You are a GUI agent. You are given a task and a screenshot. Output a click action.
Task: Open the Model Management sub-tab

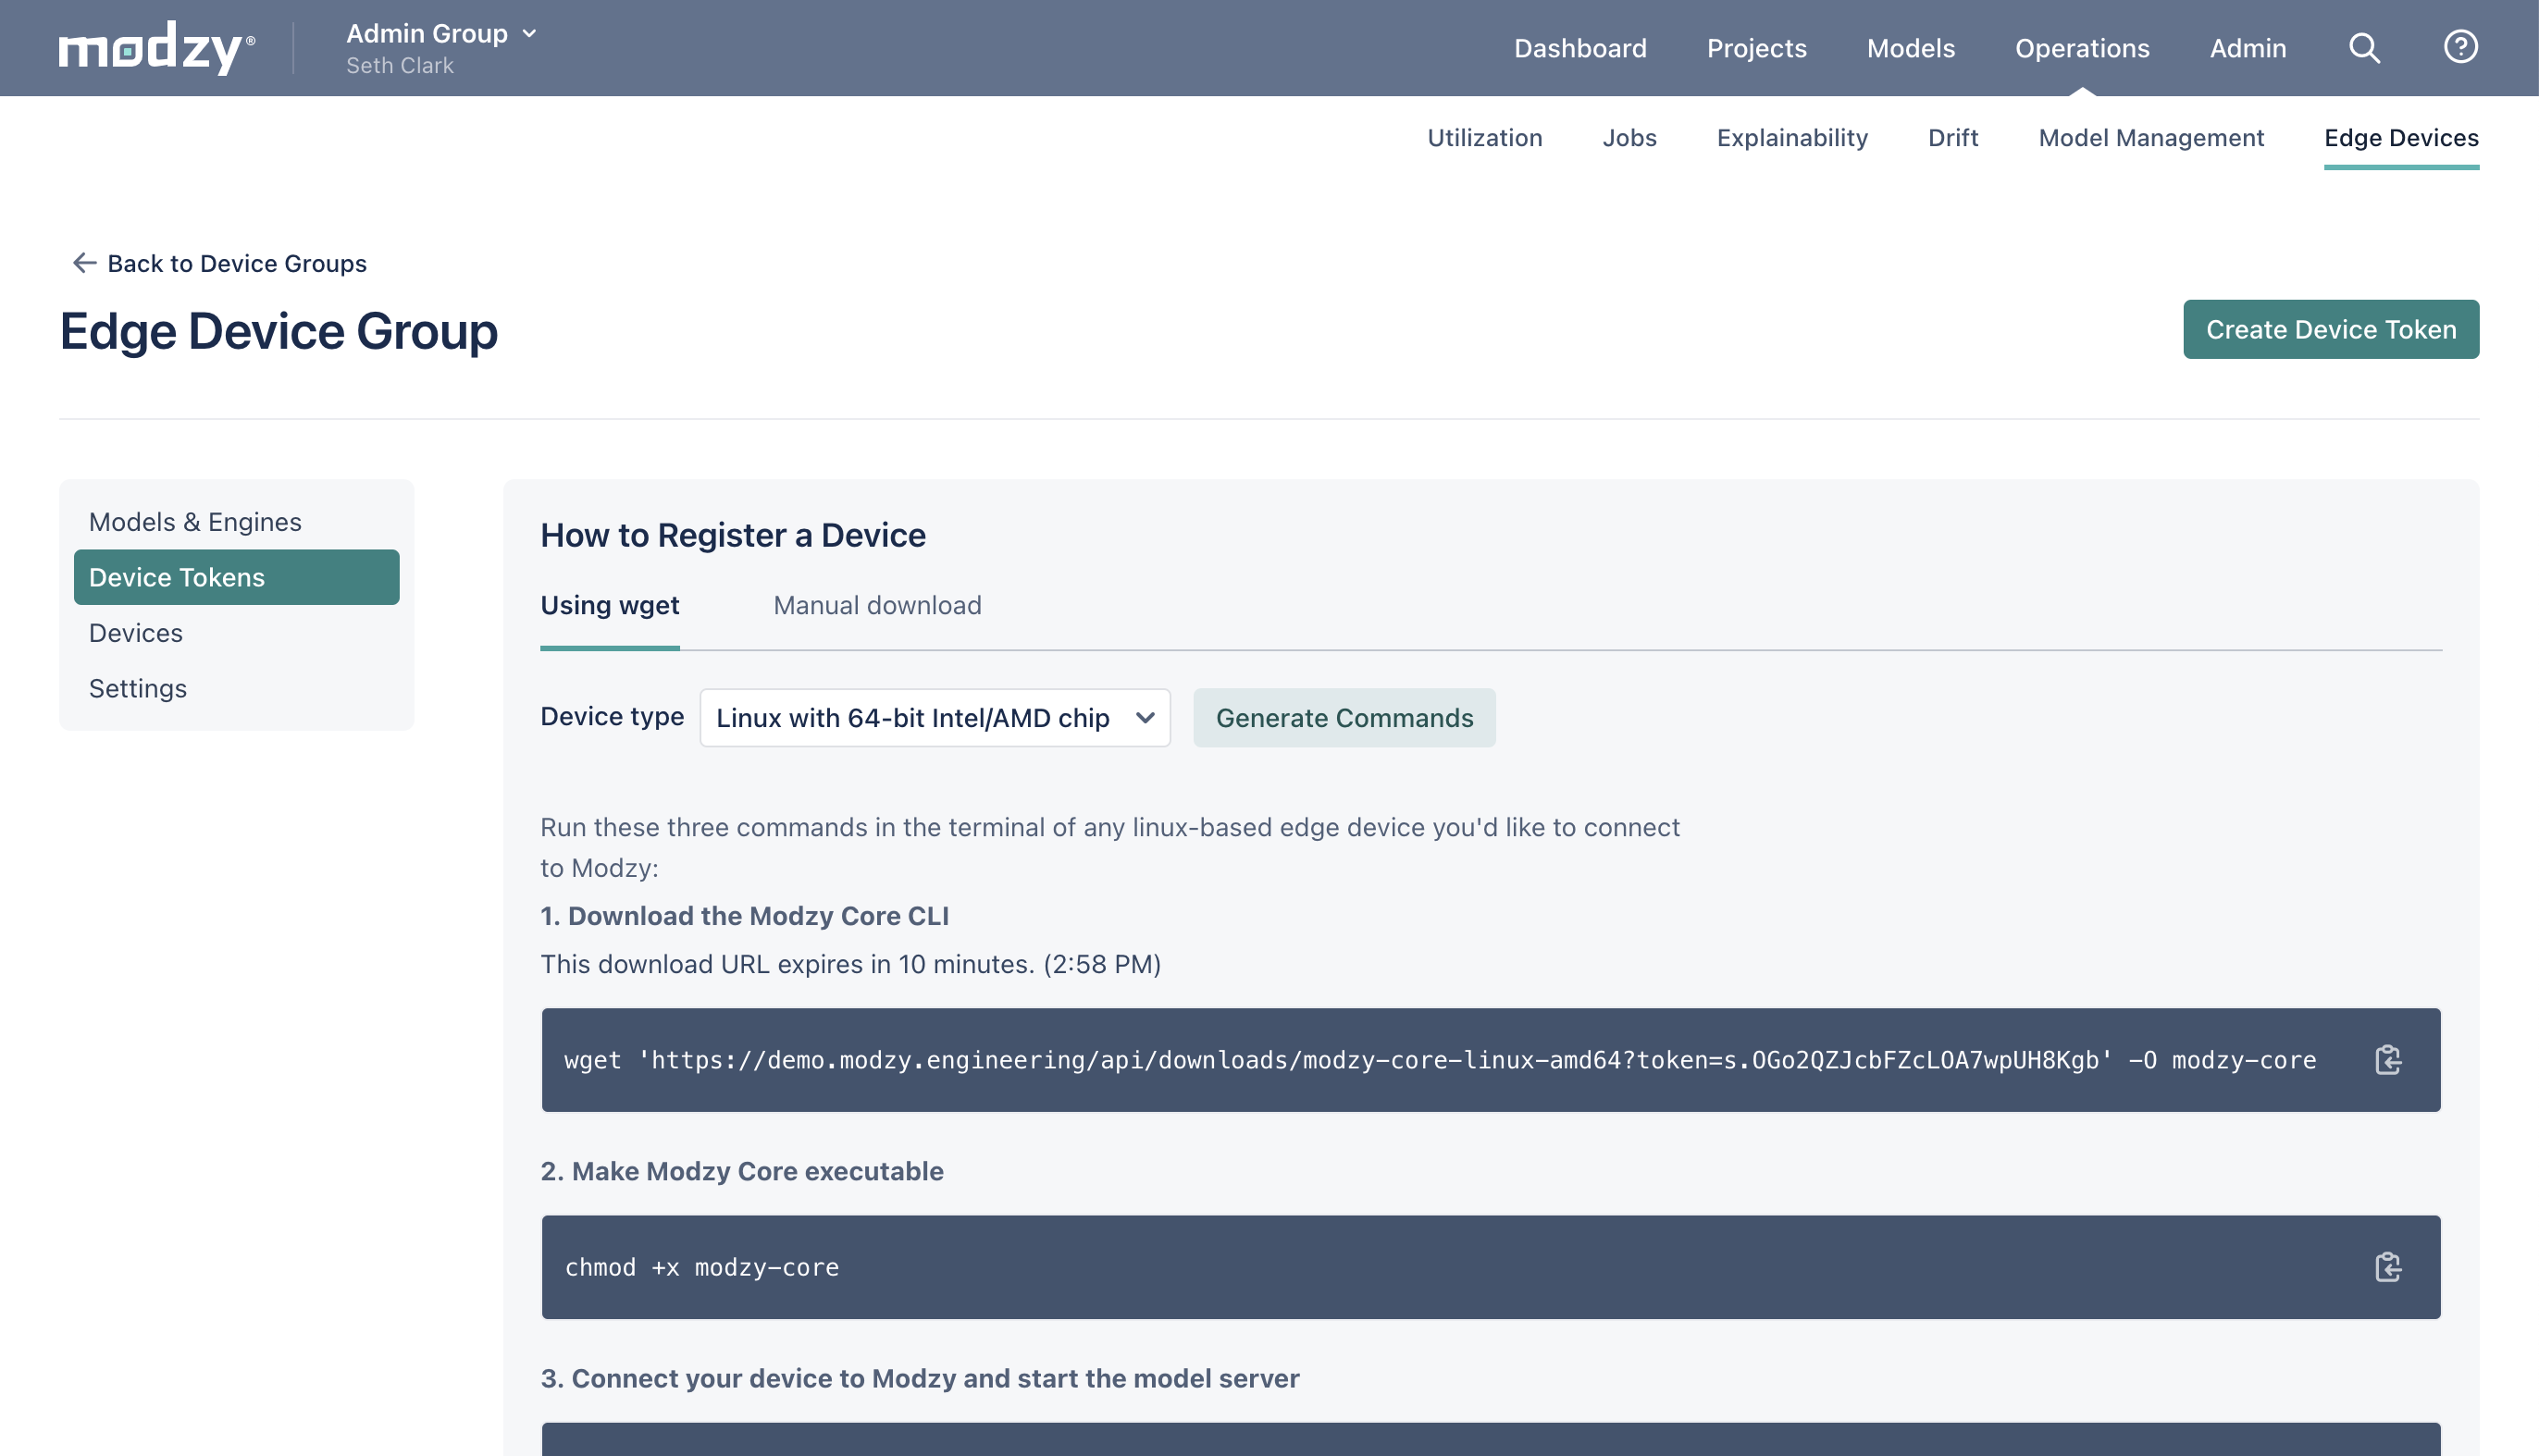click(x=2150, y=138)
